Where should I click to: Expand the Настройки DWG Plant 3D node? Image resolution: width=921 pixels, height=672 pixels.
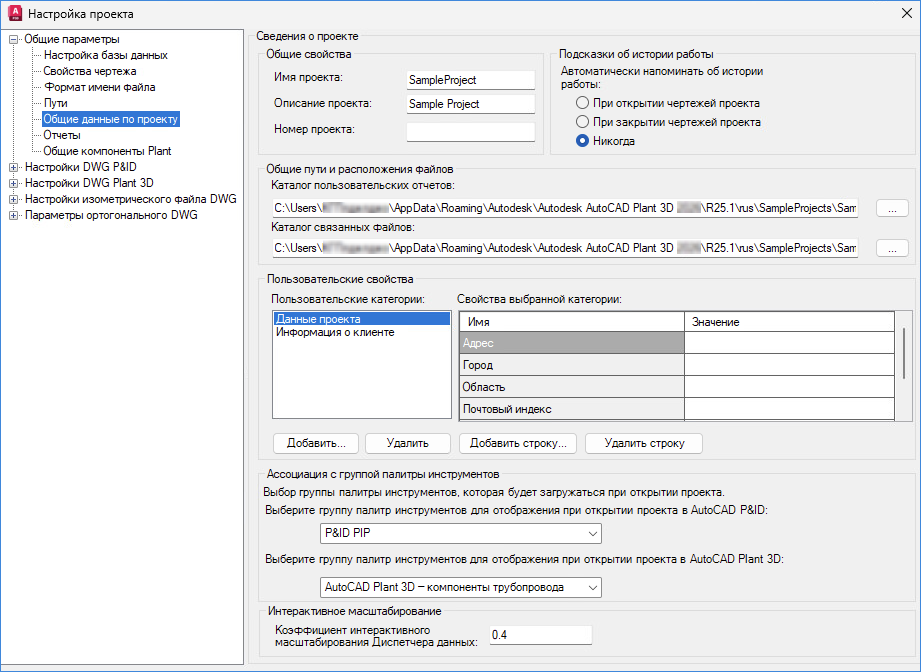(14, 183)
